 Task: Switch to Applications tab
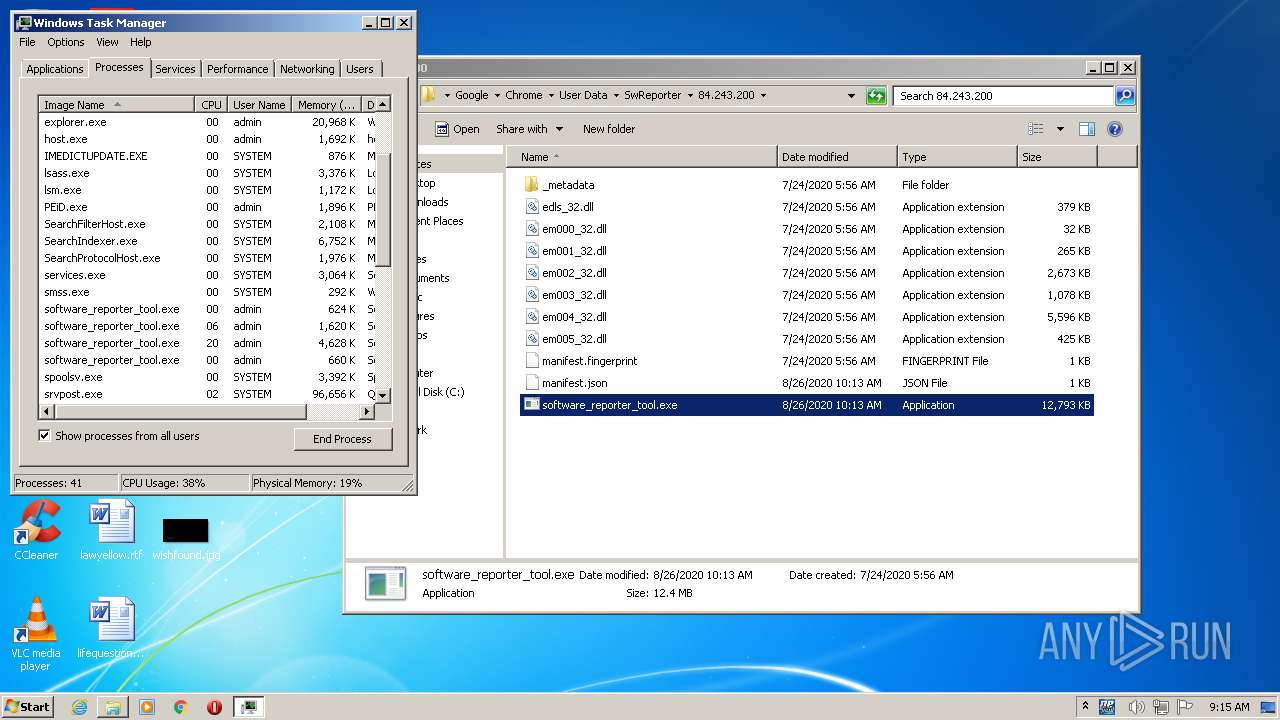[54, 69]
